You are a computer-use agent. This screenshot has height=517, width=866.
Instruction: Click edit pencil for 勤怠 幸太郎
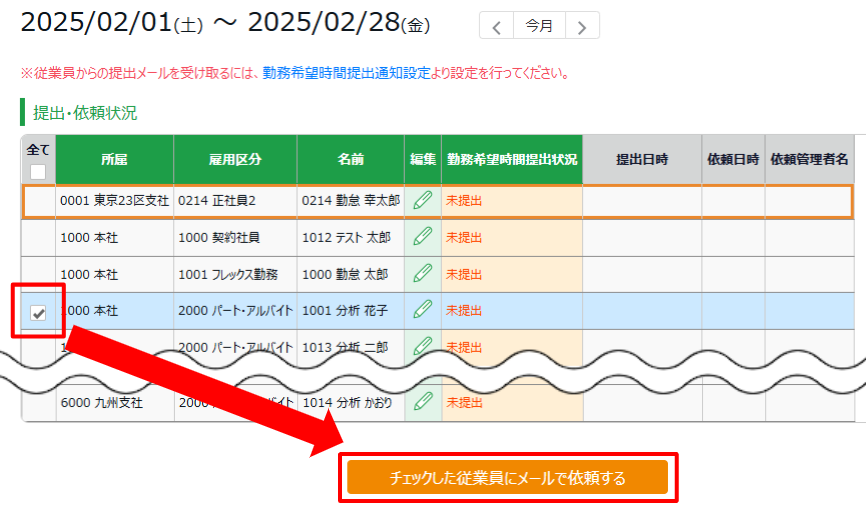pos(422,201)
